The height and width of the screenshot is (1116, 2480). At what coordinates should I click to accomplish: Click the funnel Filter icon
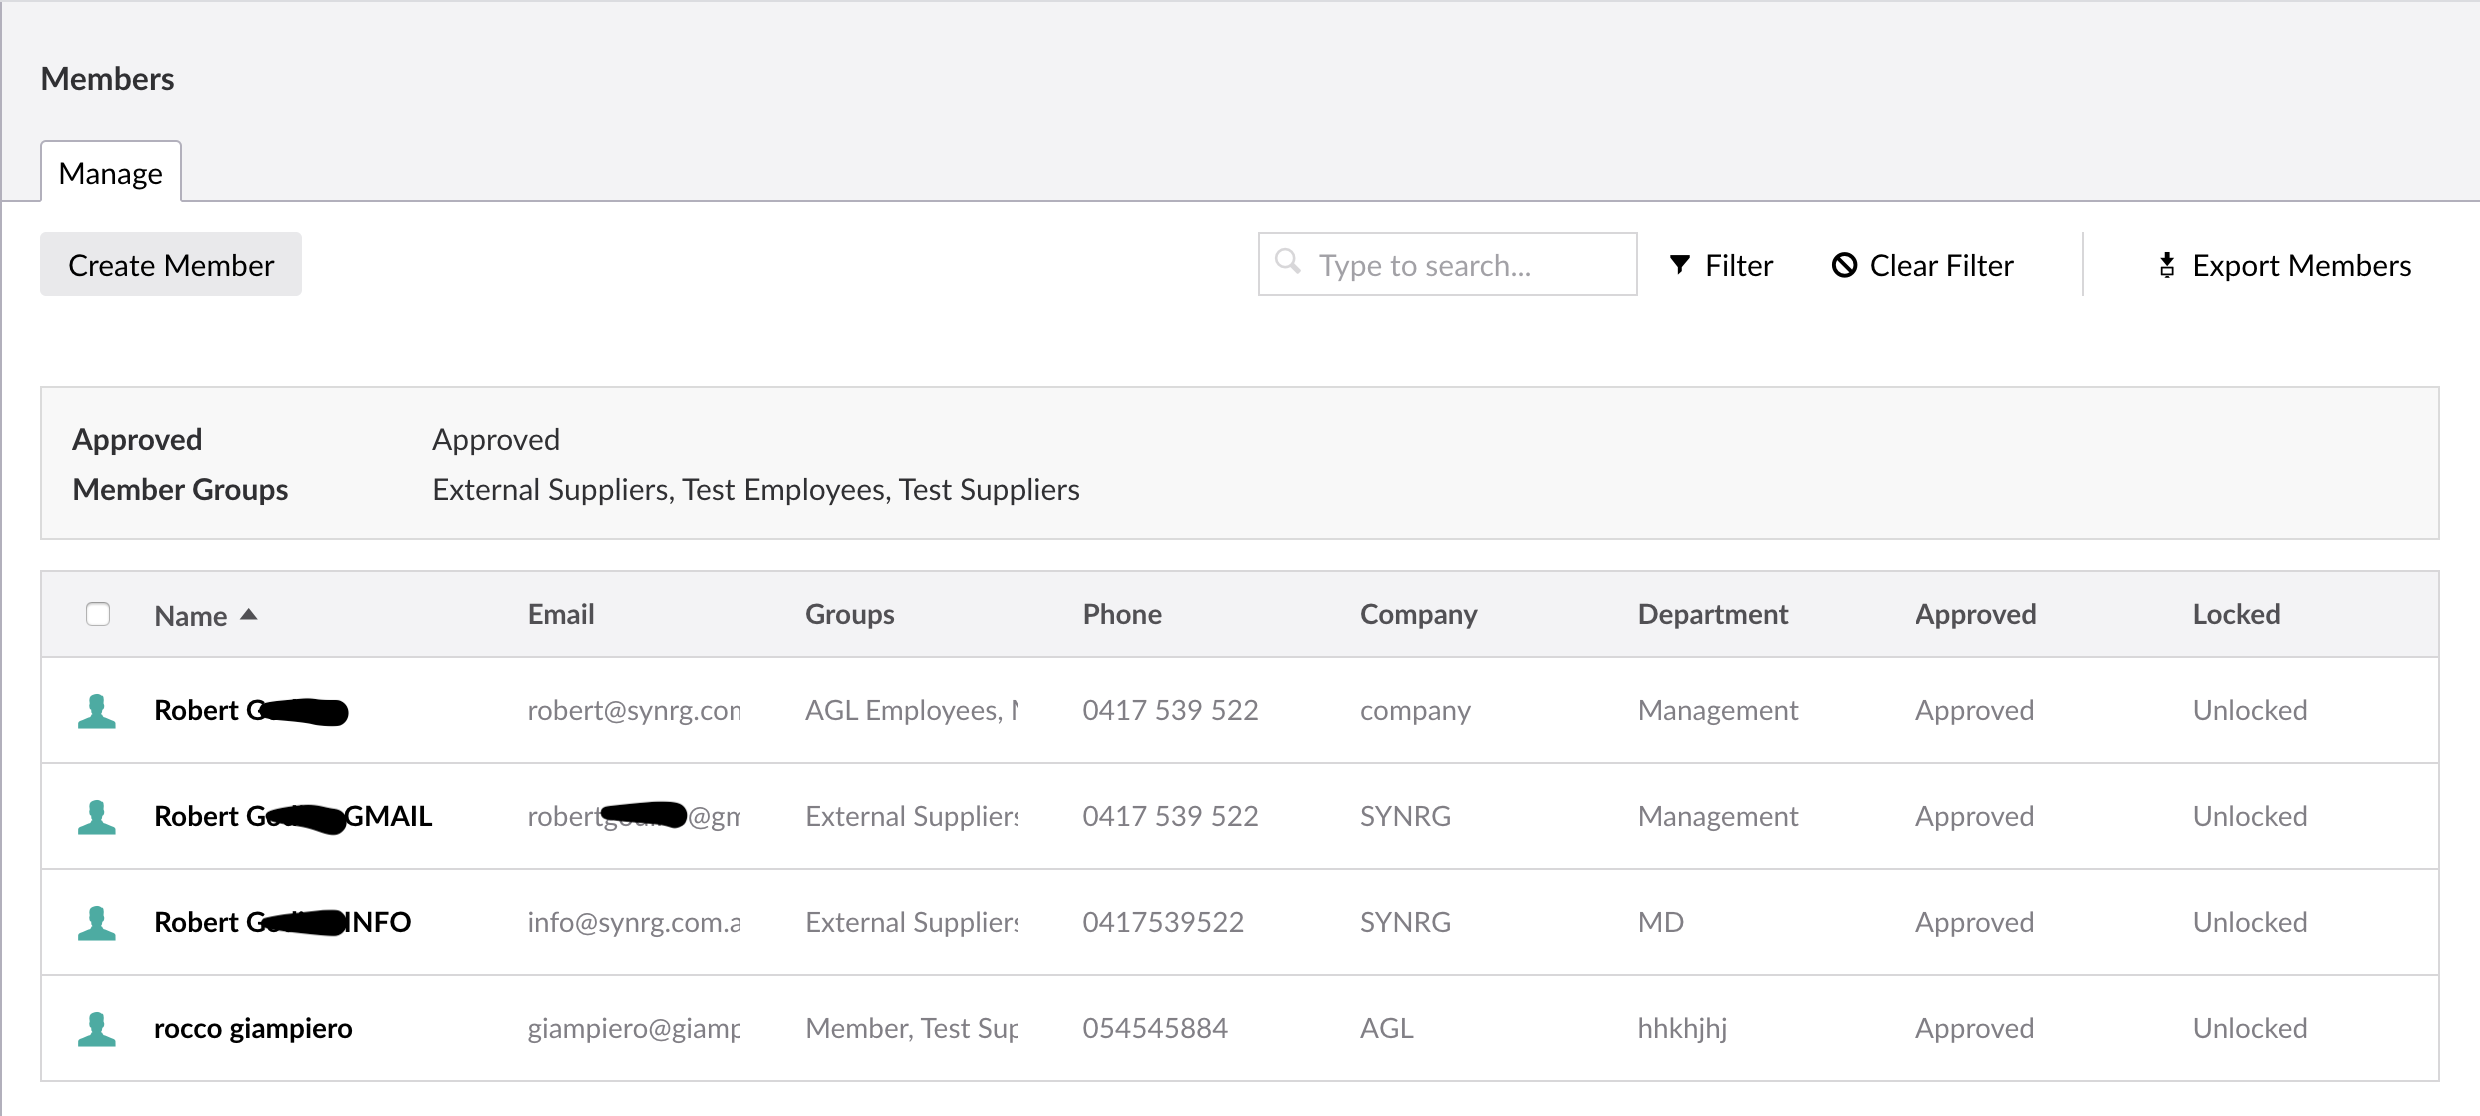click(x=1680, y=265)
